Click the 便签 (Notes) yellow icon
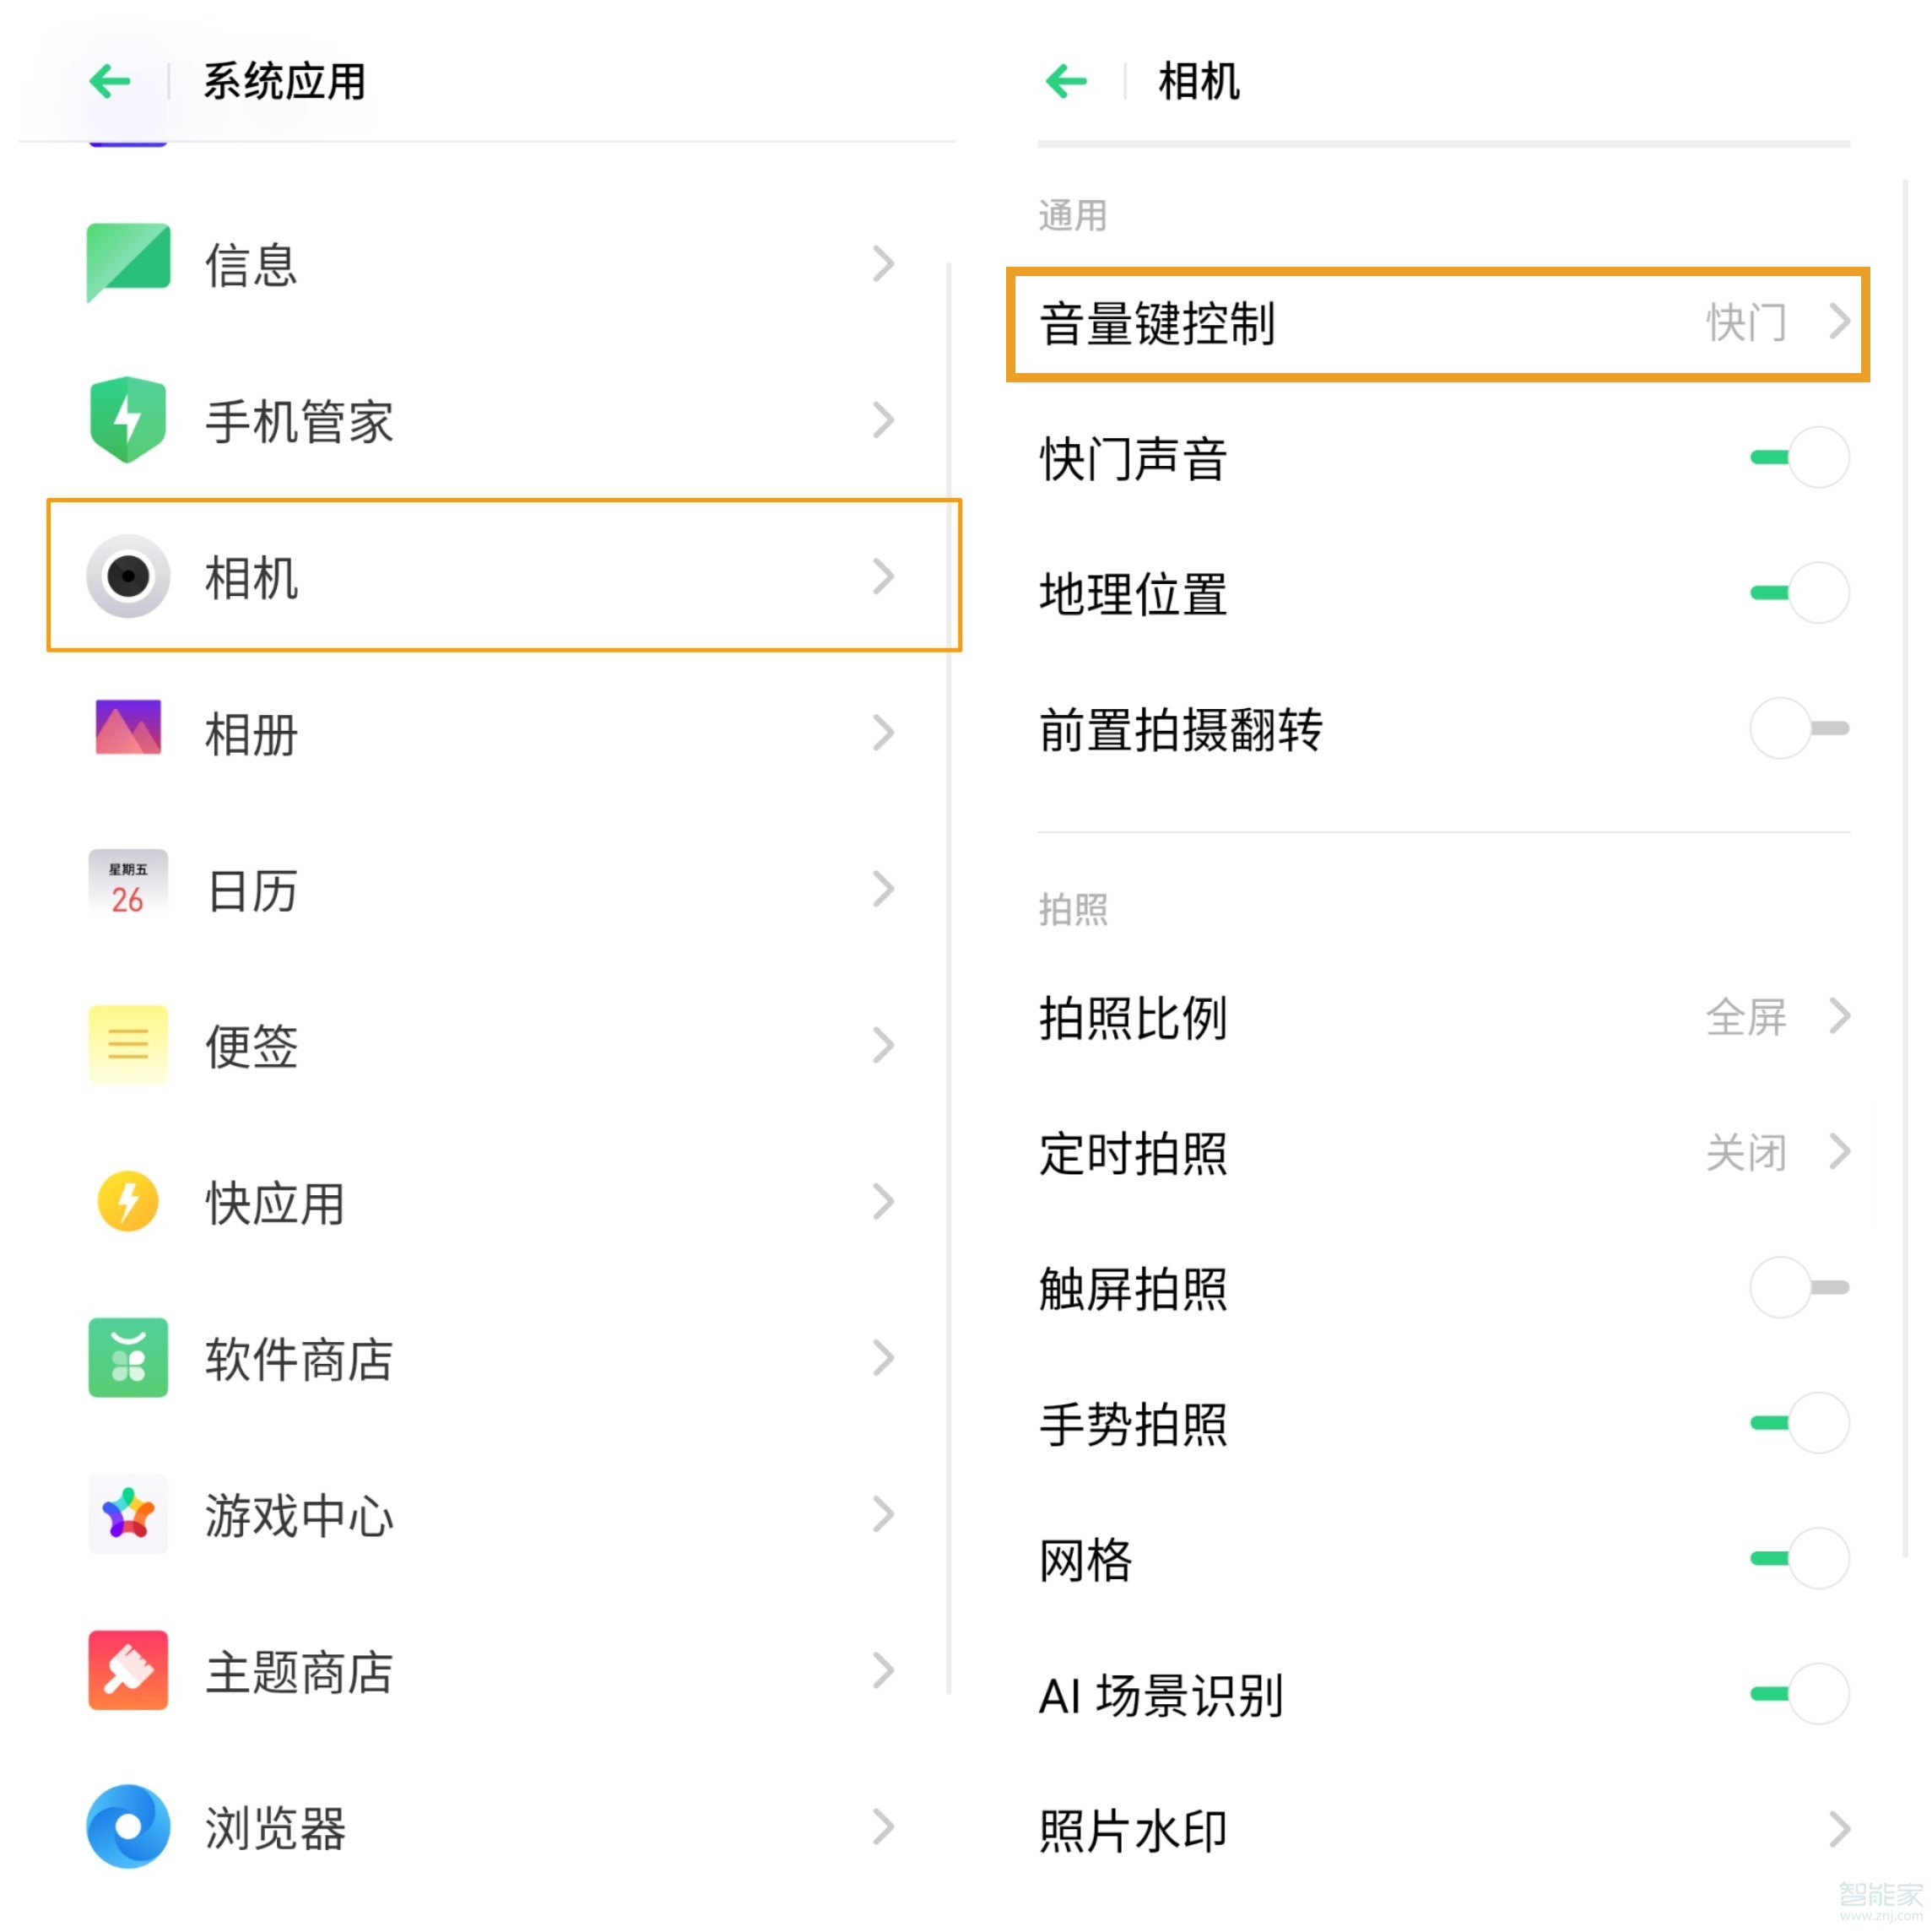 pos(128,1044)
